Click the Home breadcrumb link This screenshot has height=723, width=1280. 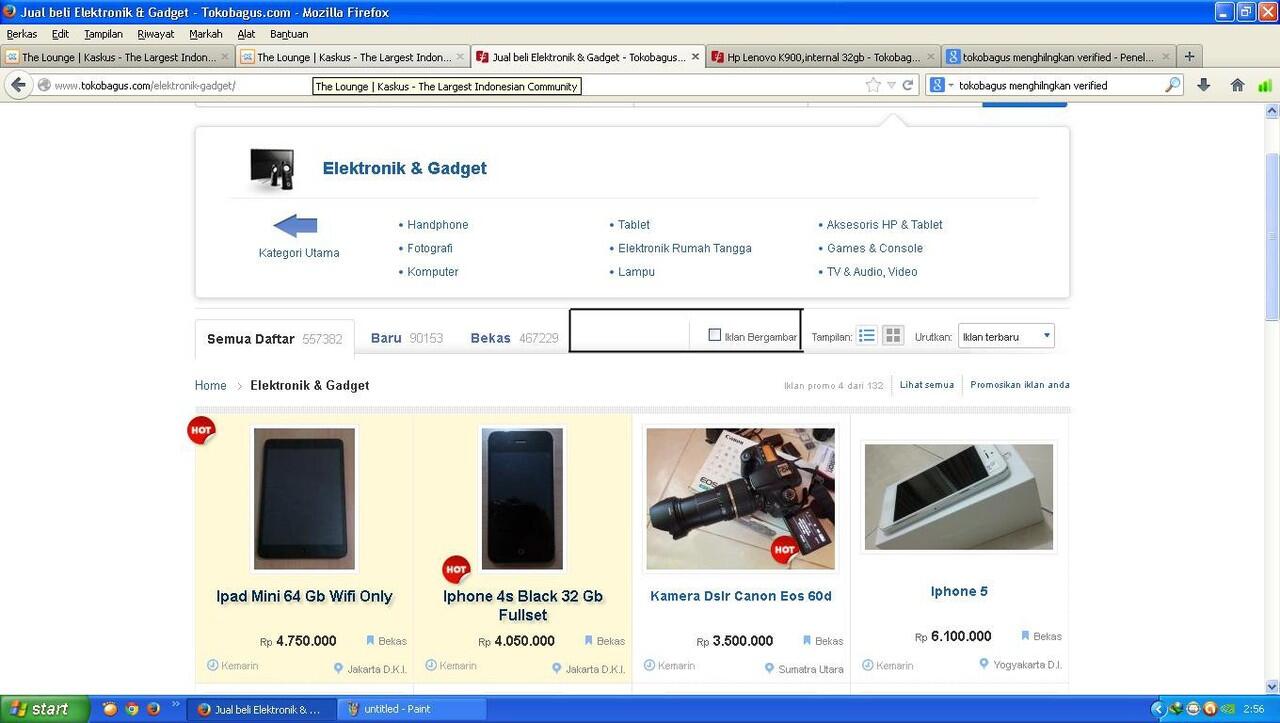(x=211, y=385)
